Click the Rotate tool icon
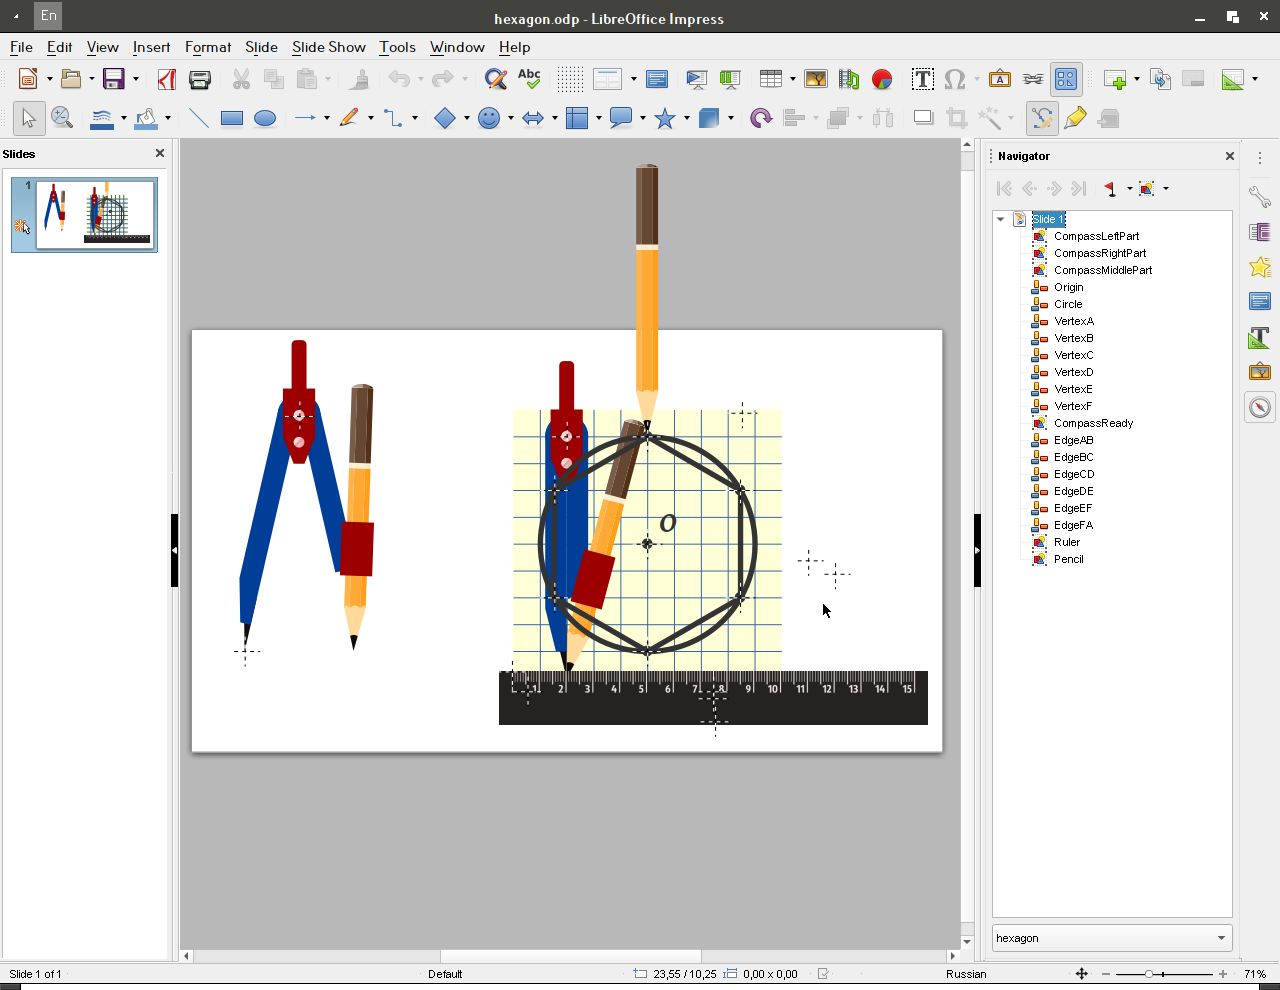The height and width of the screenshot is (990, 1280). (x=761, y=118)
